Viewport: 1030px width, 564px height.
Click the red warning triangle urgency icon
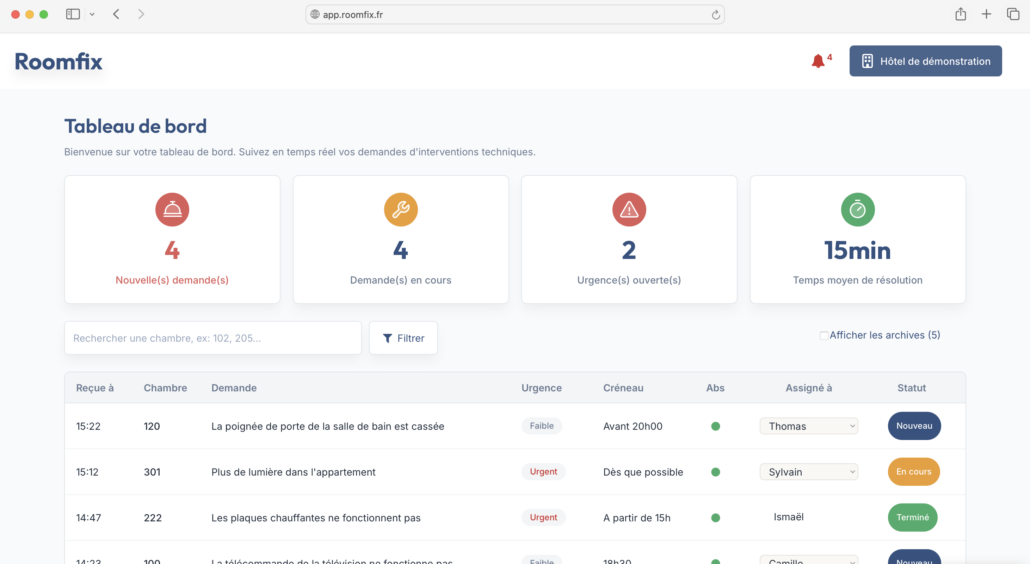click(x=629, y=209)
